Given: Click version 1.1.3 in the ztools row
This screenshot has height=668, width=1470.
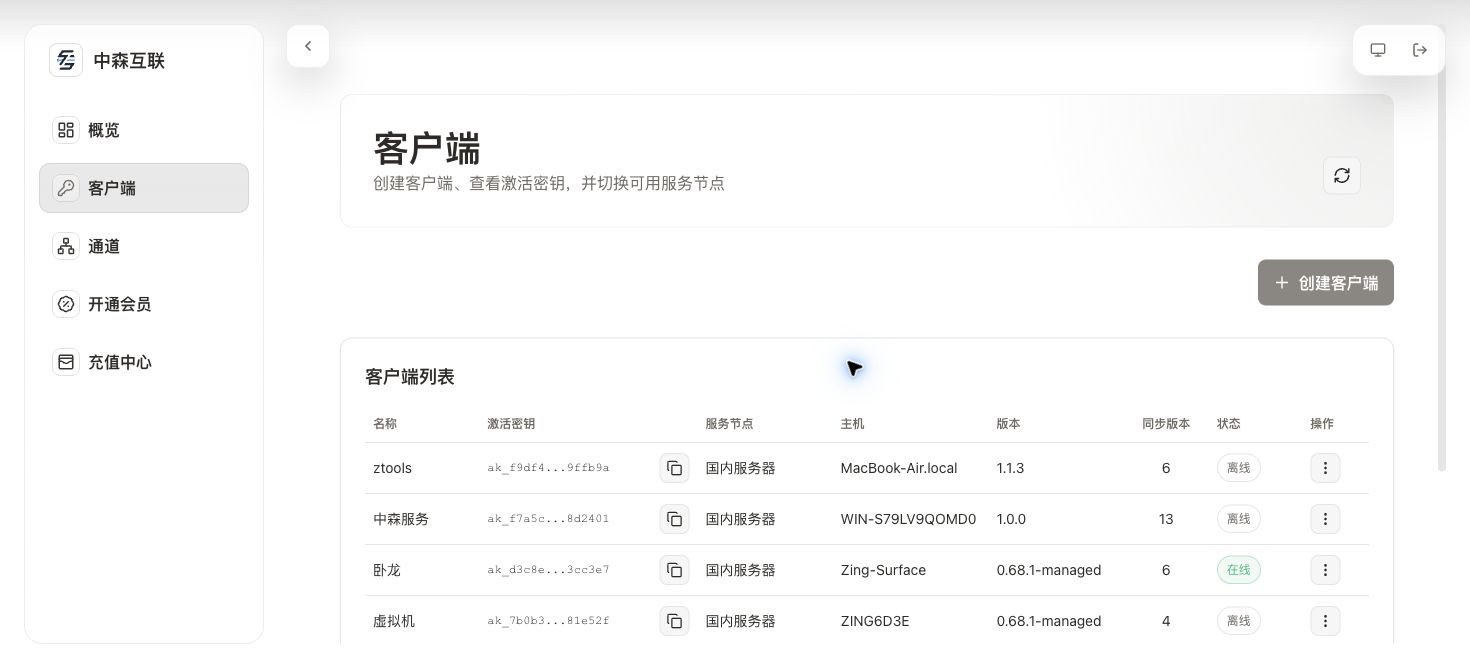Looking at the screenshot, I should click(x=1010, y=468).
